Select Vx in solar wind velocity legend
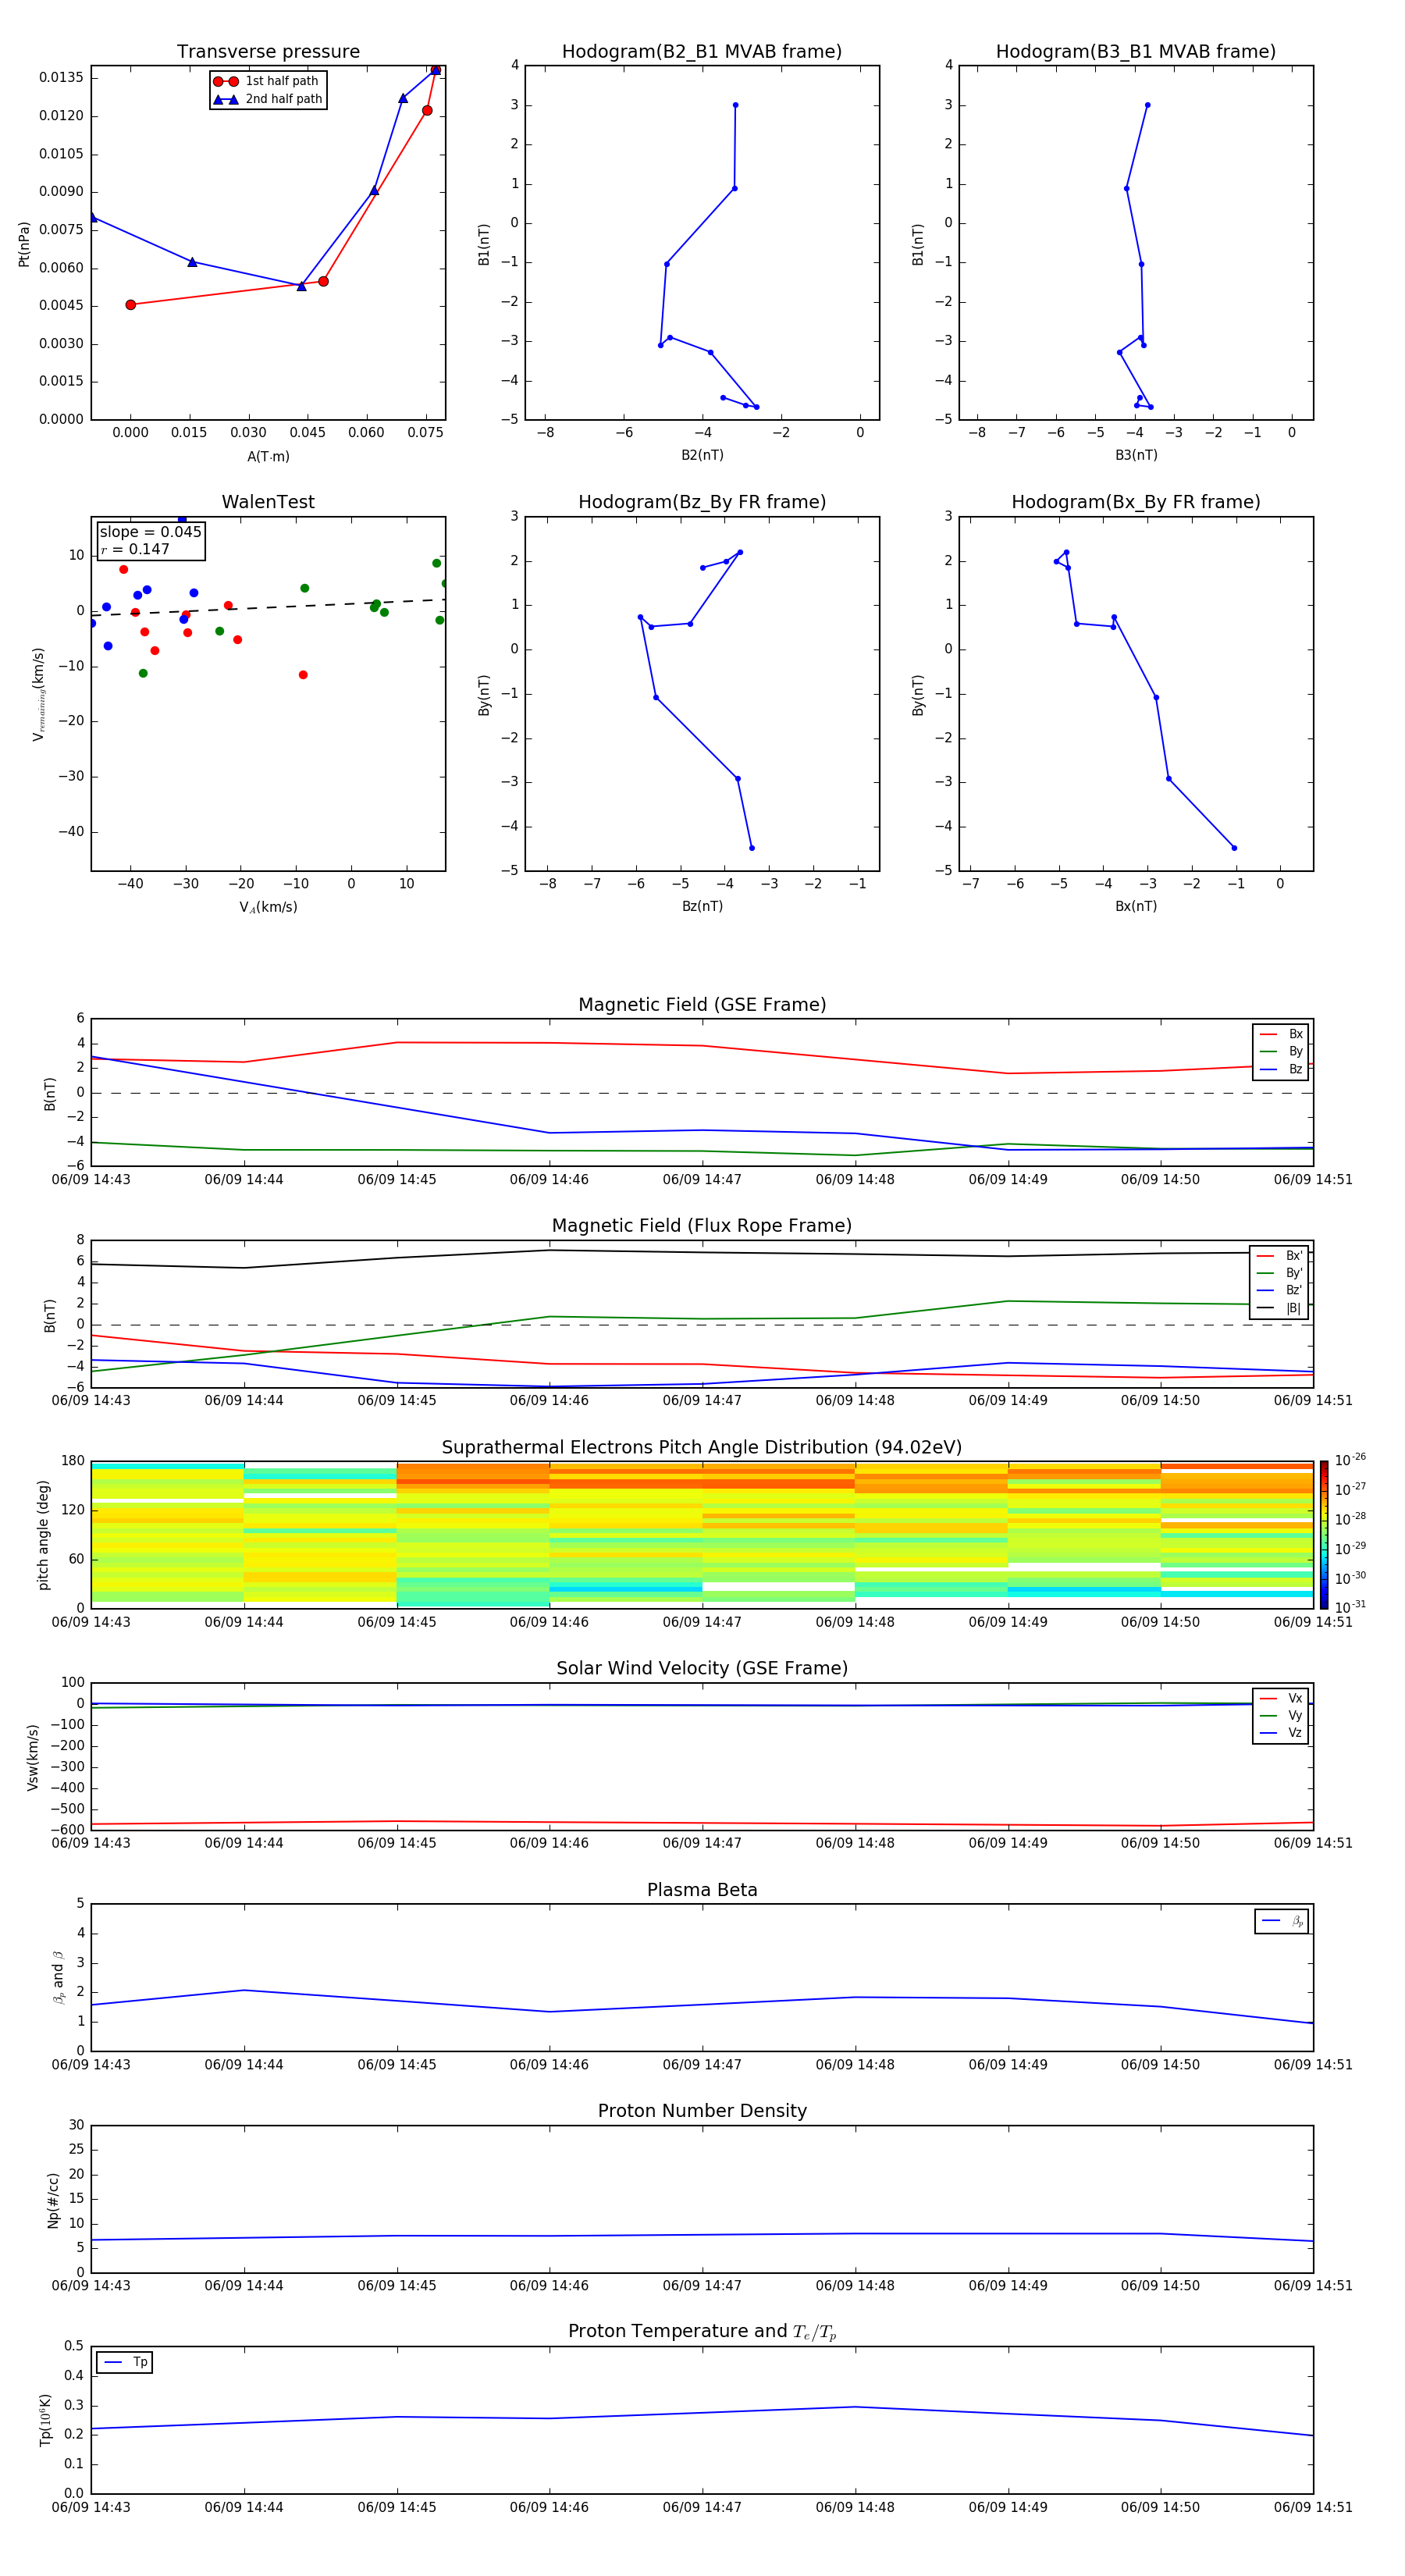This screenshot has width=1405, height=2576. tap(1281, 1698)
